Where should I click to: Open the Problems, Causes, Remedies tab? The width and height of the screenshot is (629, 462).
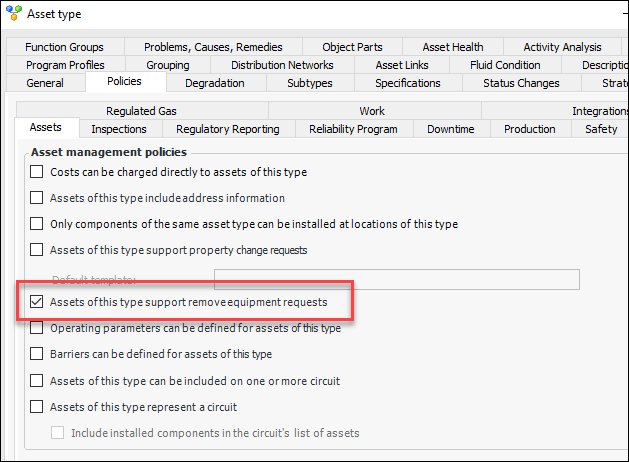pyautogui.click(x=213, y=47)
